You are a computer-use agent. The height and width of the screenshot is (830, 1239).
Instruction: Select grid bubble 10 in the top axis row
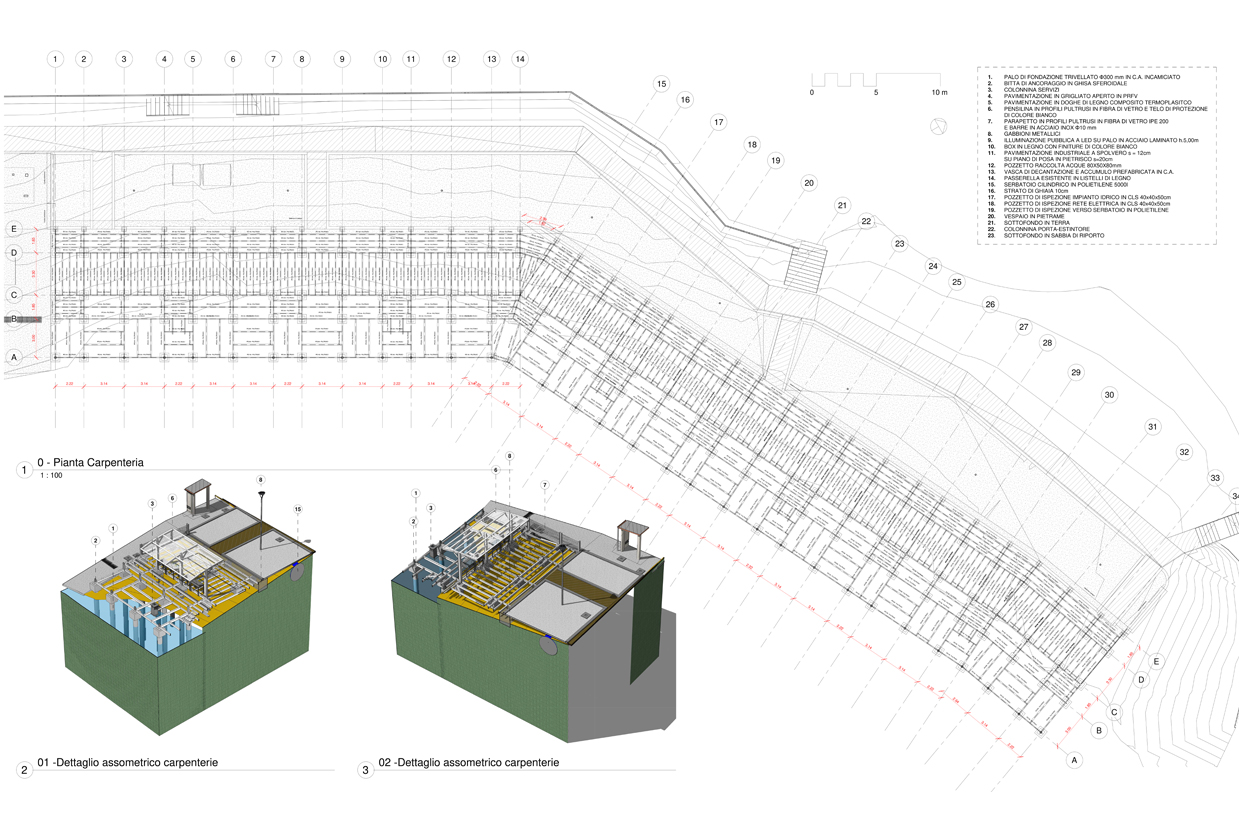[382, 60]
